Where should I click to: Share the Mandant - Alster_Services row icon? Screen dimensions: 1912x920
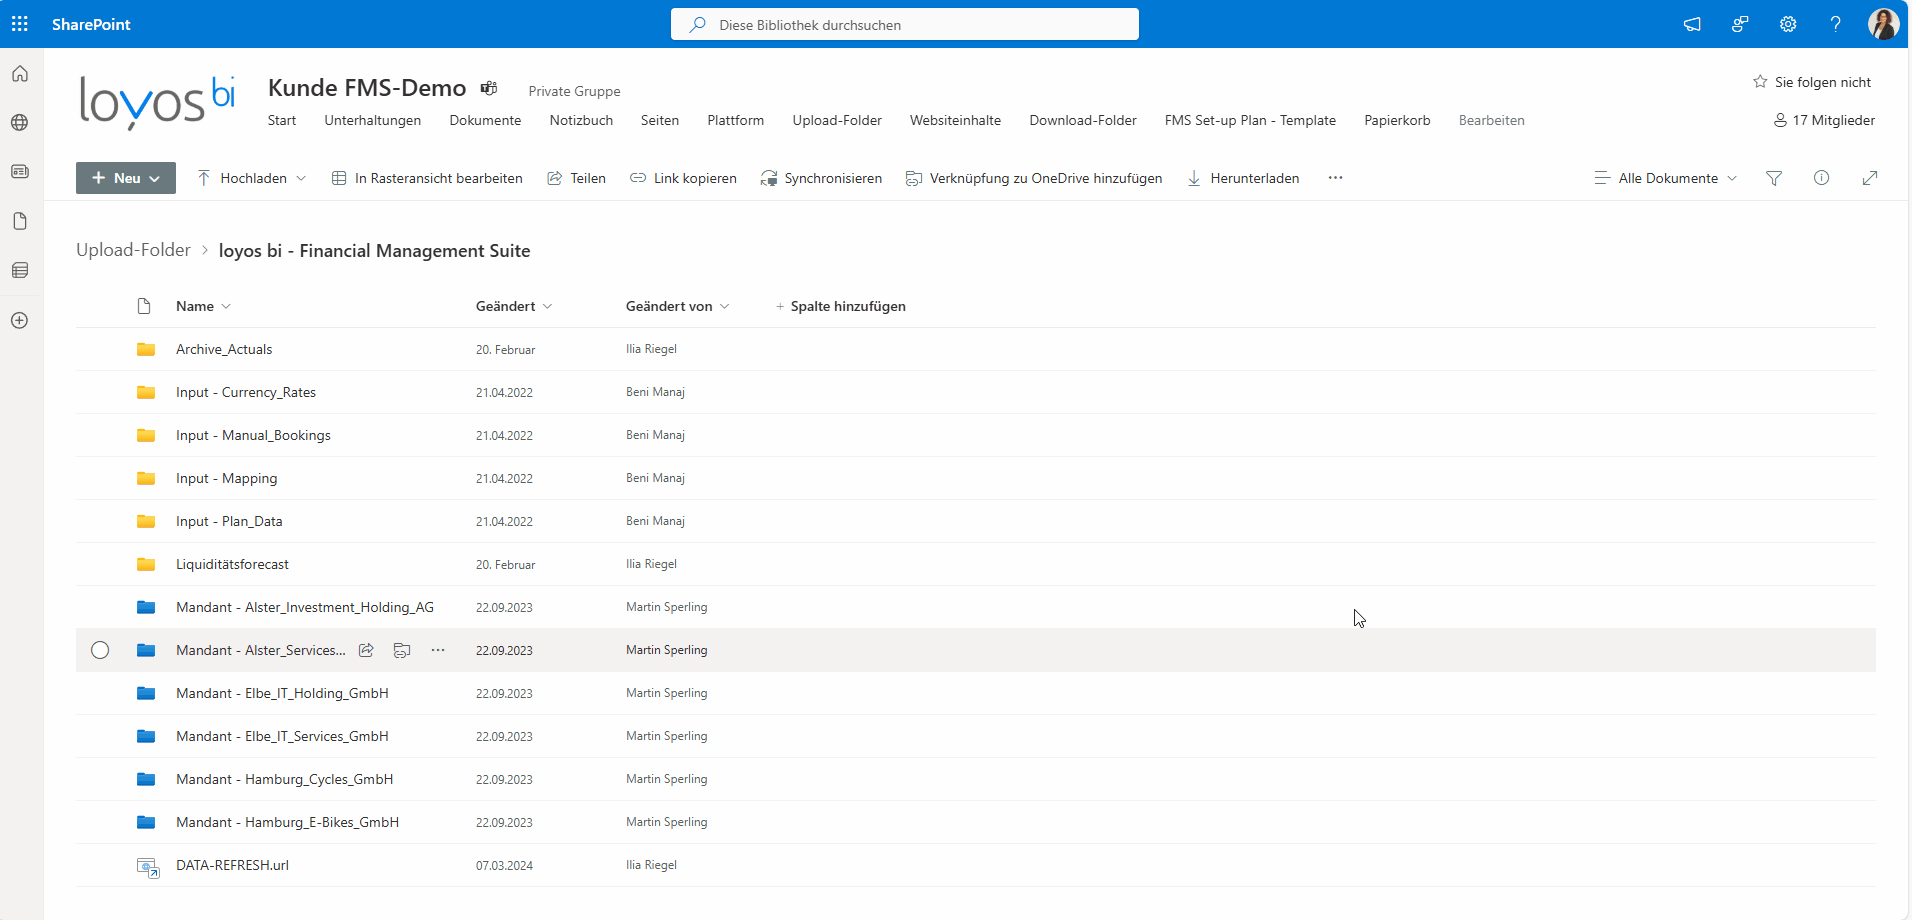pyautogui.click(x=367, y=650)
